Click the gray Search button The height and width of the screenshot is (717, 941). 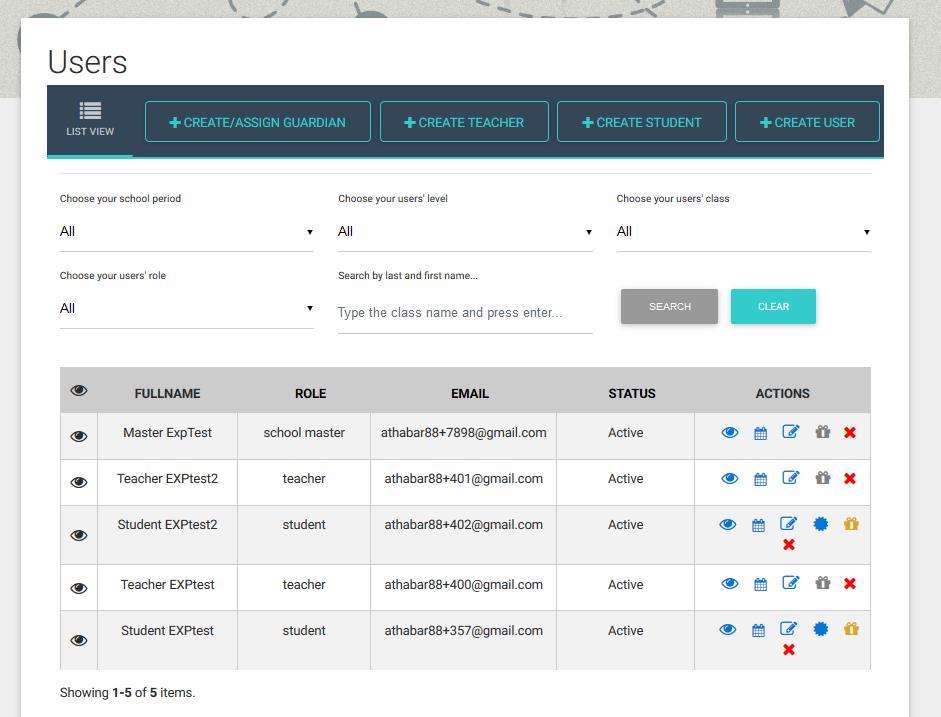tap(669, 307)
